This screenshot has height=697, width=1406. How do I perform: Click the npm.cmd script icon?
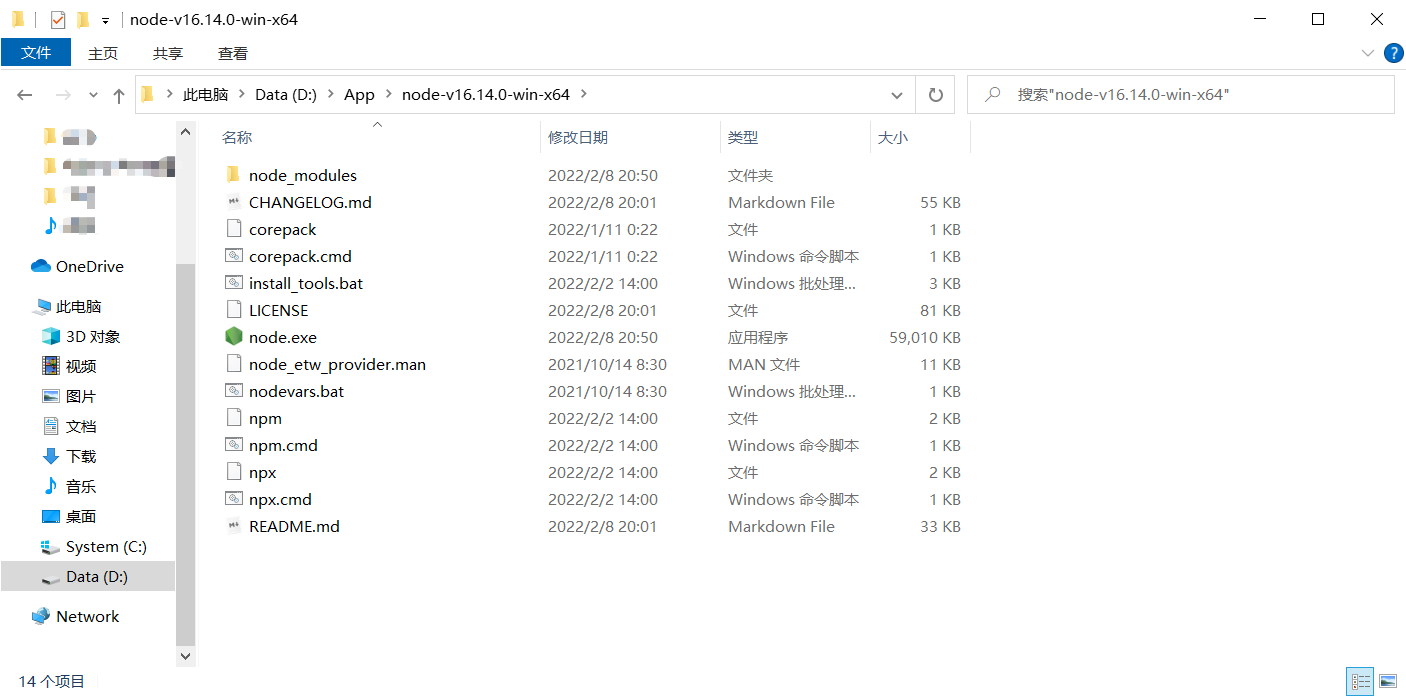pyautogui.click(x=233, y=445)
